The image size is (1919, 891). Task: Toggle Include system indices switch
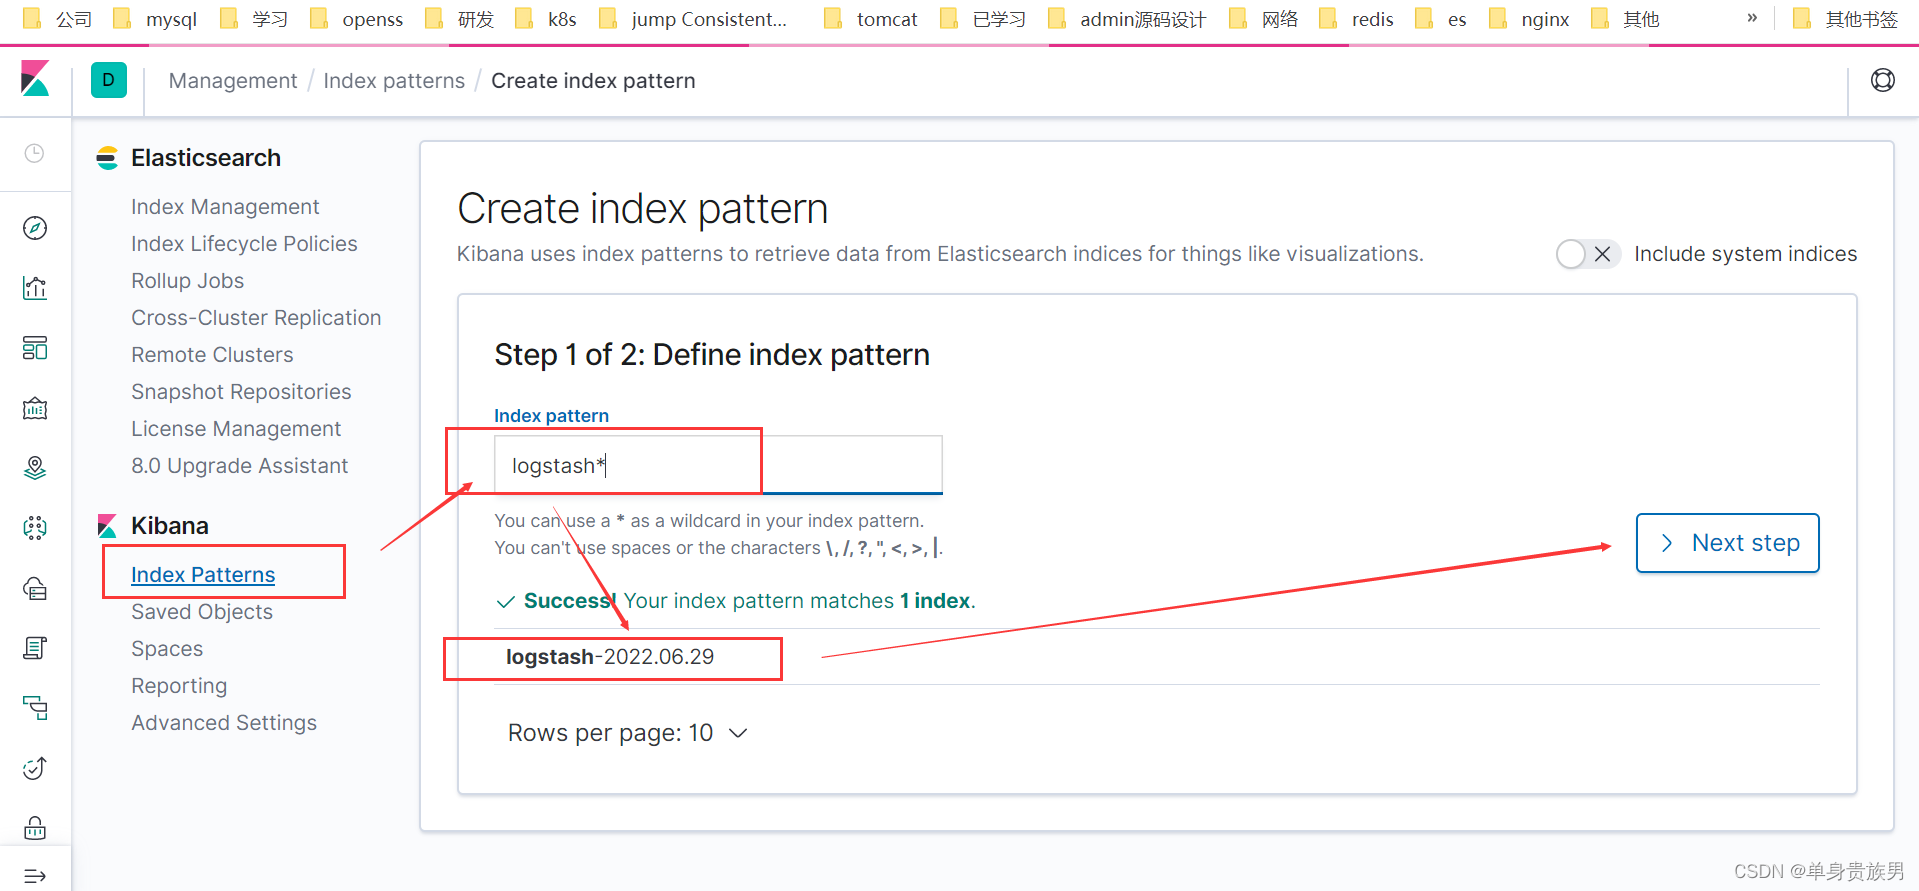1588,254
